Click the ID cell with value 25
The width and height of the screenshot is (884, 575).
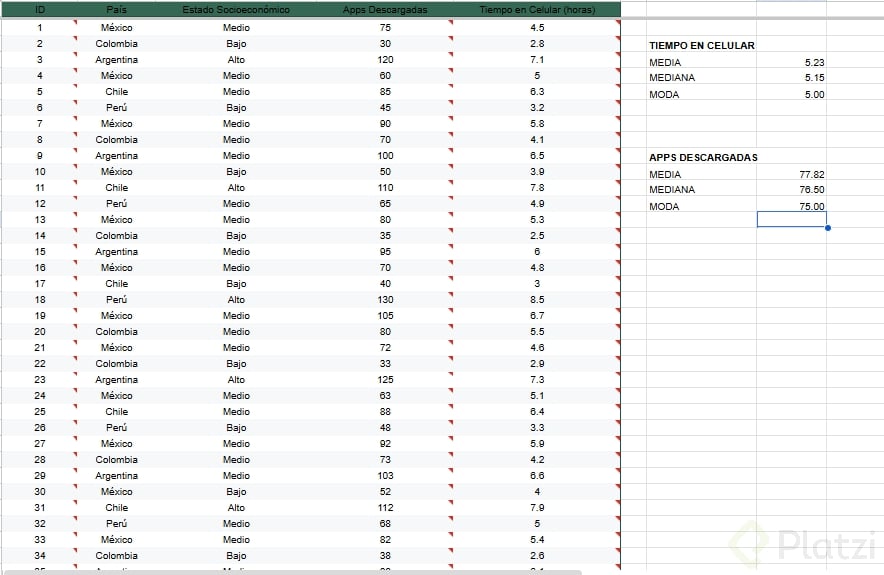[39, 412]
